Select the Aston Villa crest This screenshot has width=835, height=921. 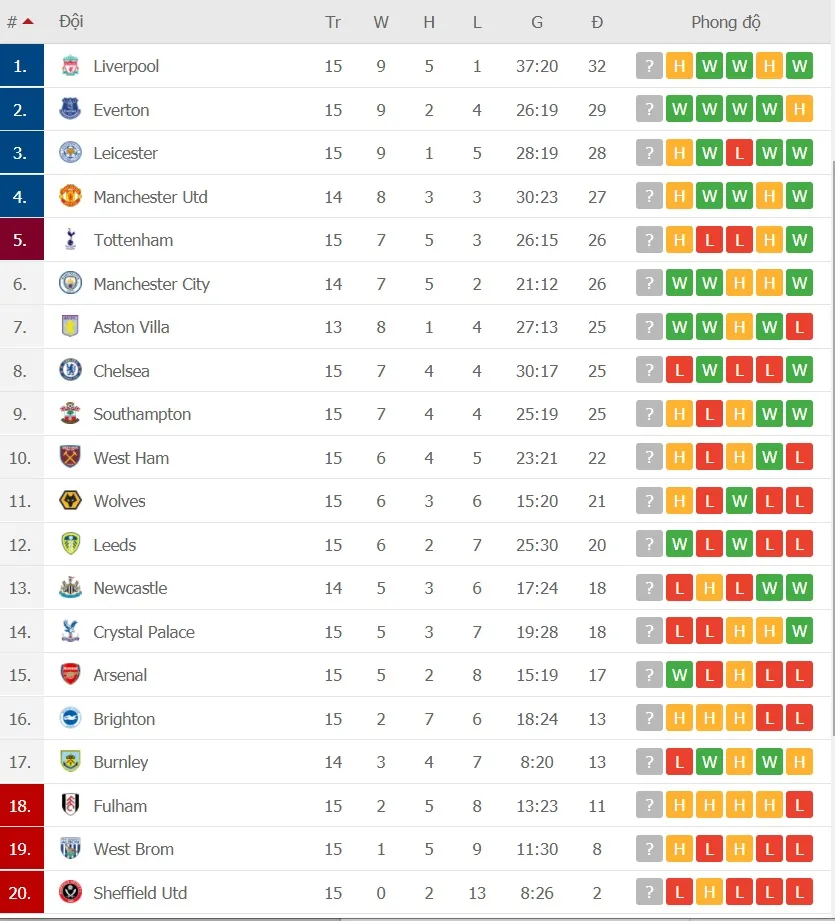70,327
